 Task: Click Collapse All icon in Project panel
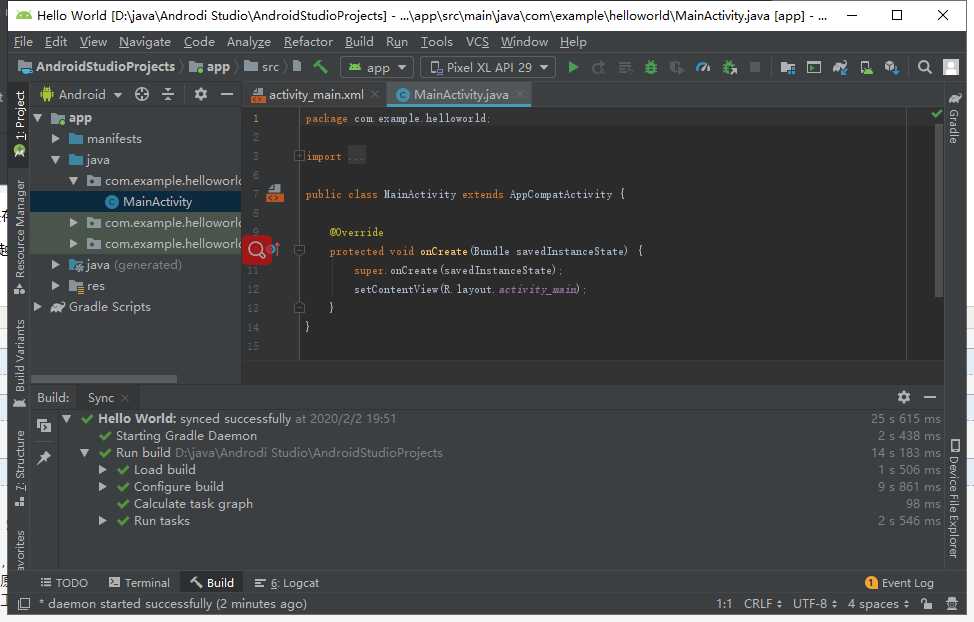point(168,94)
